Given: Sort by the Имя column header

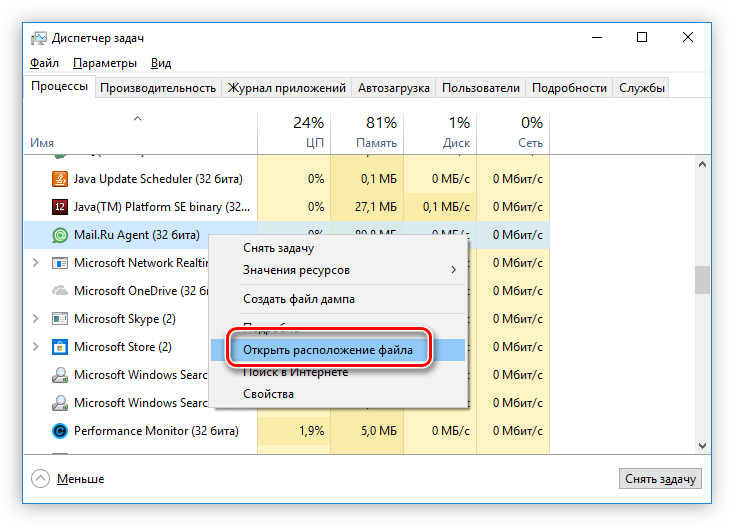Looking at the screenshot, I should pyautogui.click(x=140, y=133).
